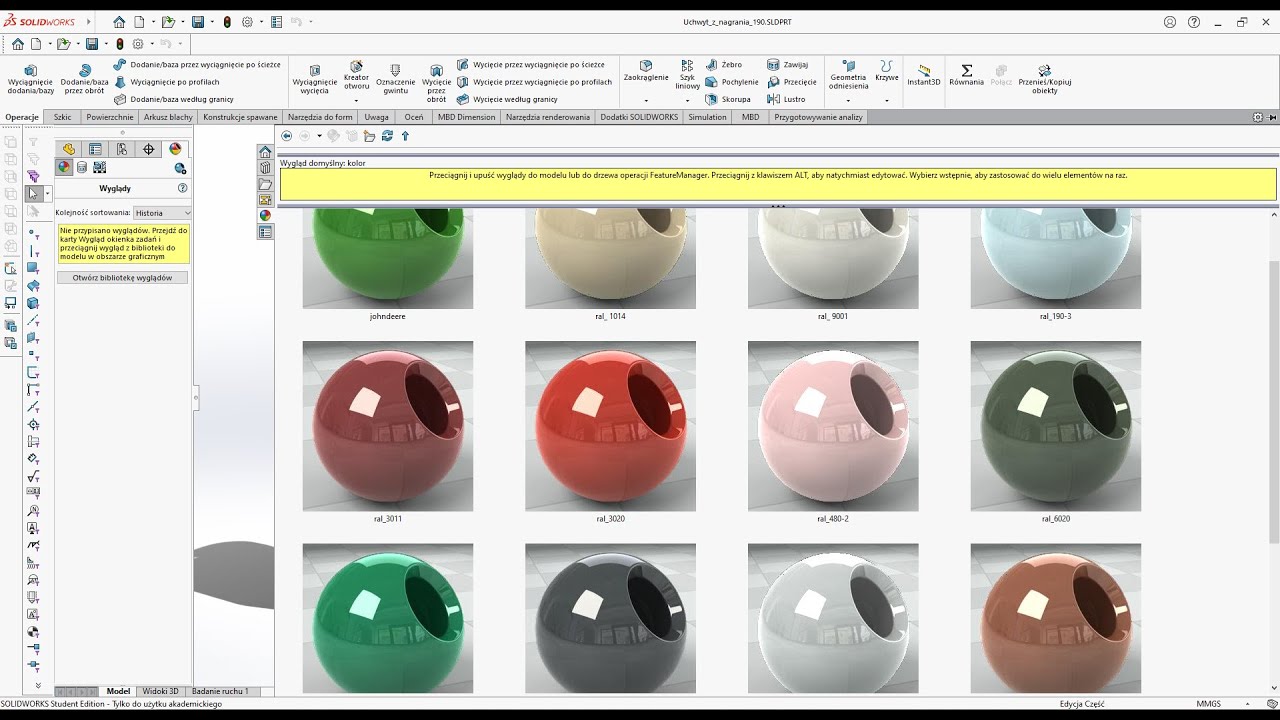Click Przenieś/Kopiuj obiekty tool
The height and width of the screenshot is (720, 1280).
click(x=1044, y=79)
